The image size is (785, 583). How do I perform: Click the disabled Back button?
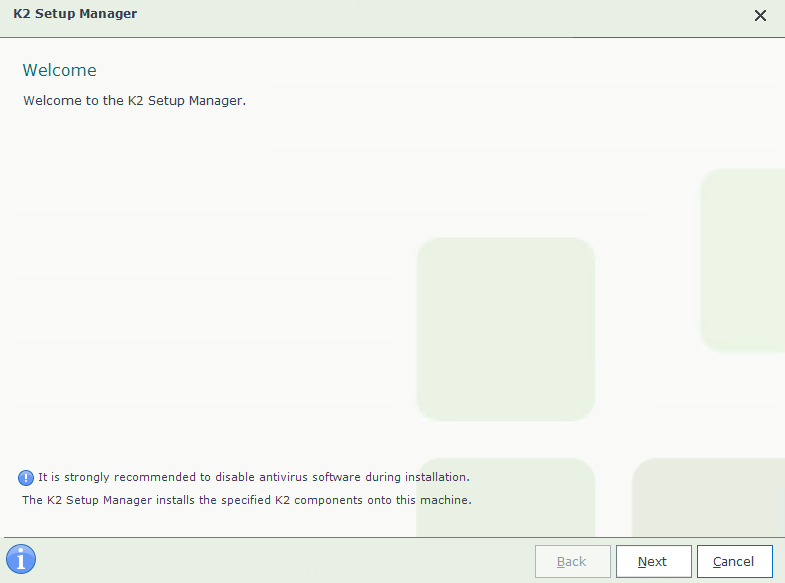[572, 561]
